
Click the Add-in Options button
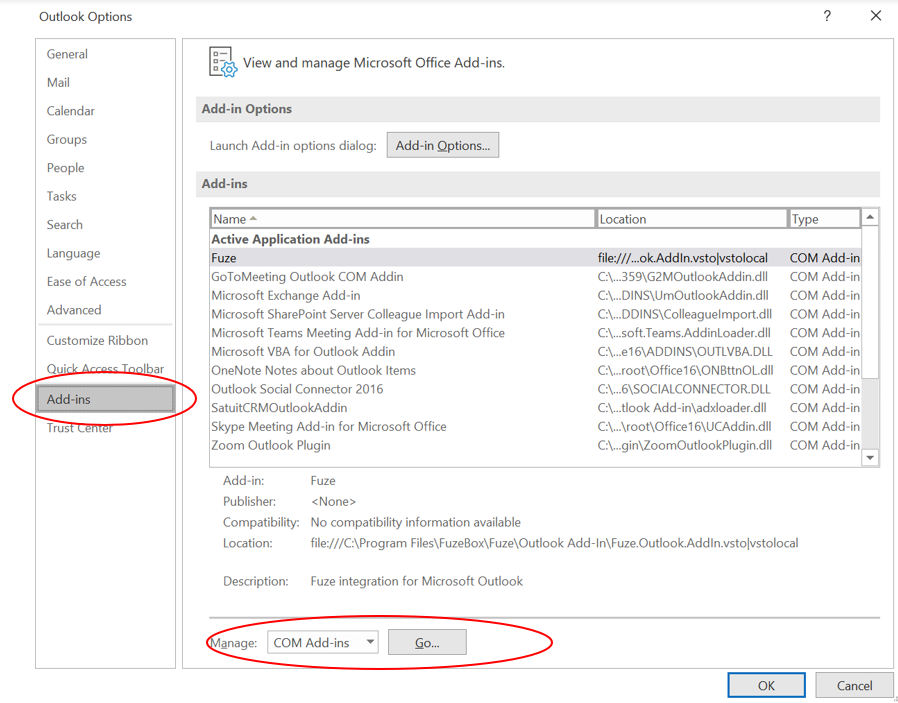(x=443, y=145)
